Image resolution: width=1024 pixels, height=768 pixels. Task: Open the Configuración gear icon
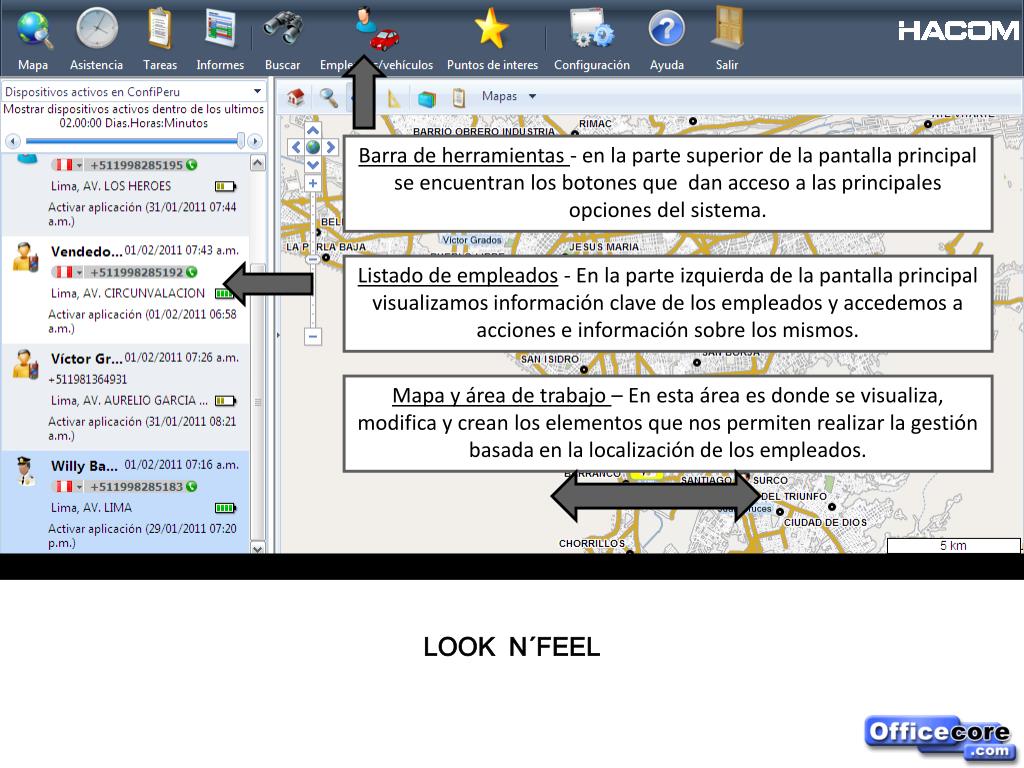pyautogui.click(x=592, y=29)
